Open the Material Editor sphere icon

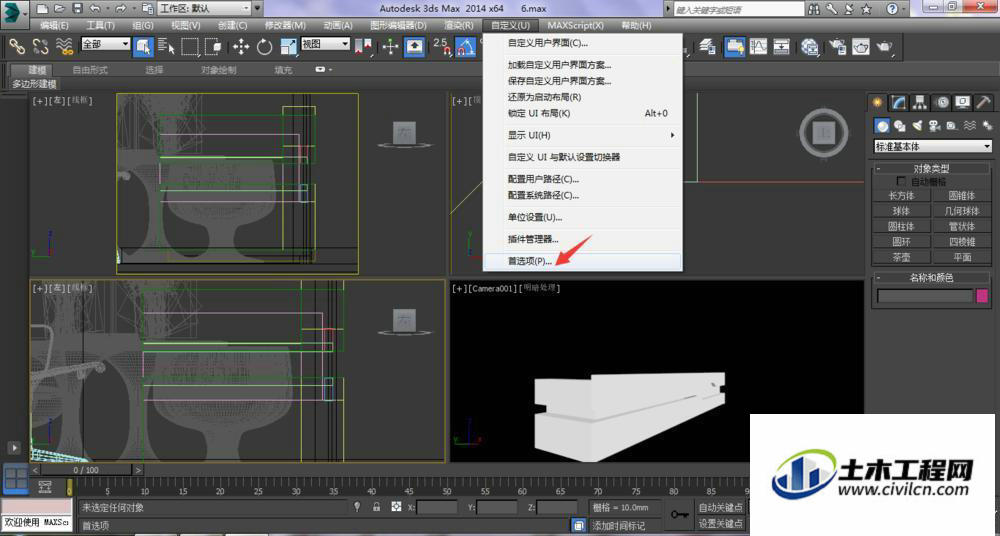(810, 46)
